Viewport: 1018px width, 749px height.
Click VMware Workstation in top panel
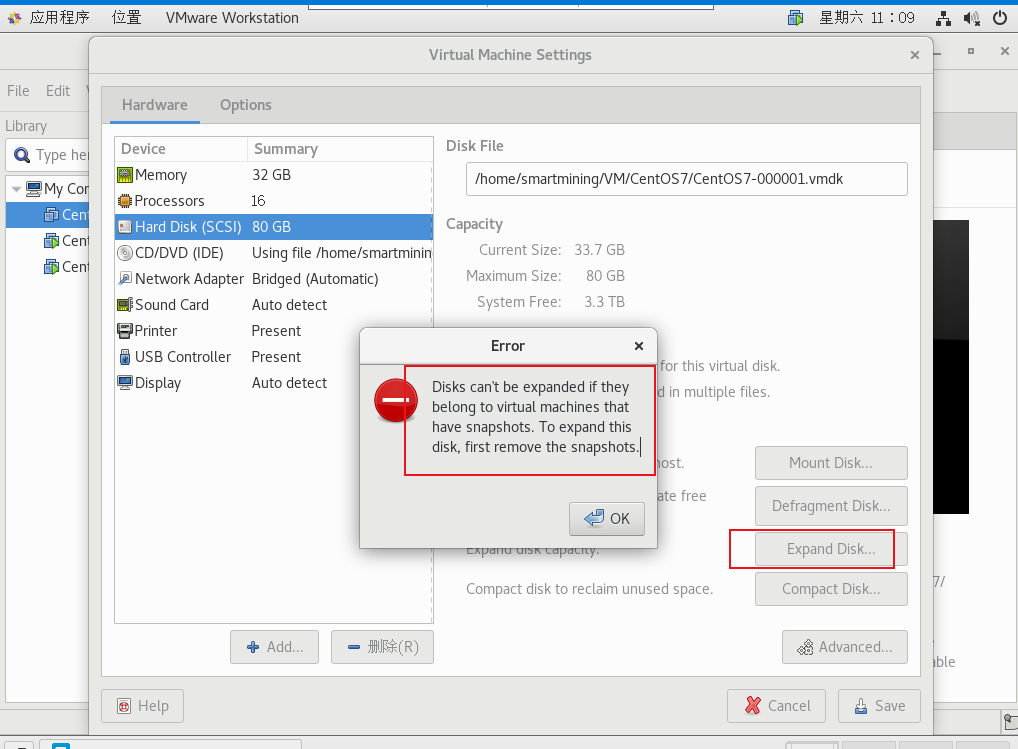pyautogui.click(x=232, y=18)
